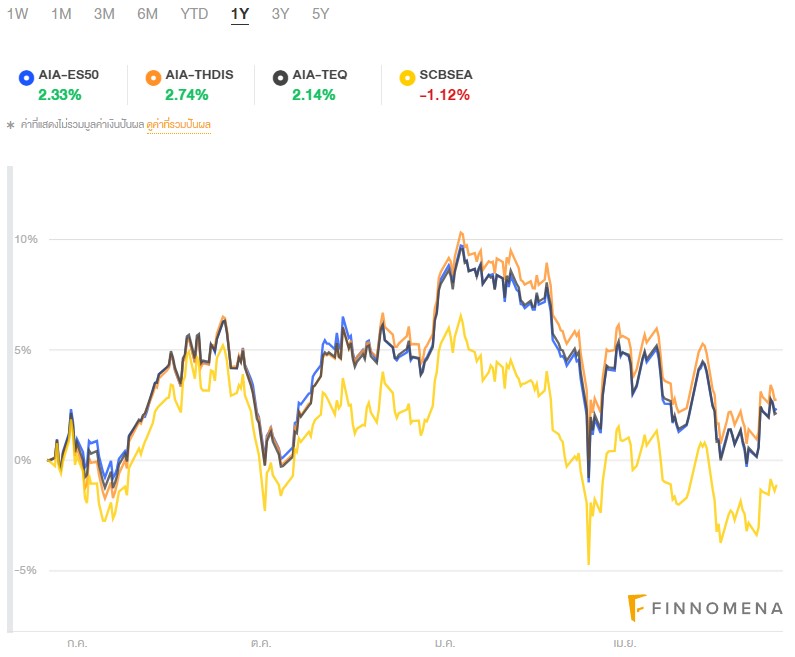Viewport: 795px width, 657px height.
Task: Show the 3Y performance range
Action: click(x=281, y=14)
